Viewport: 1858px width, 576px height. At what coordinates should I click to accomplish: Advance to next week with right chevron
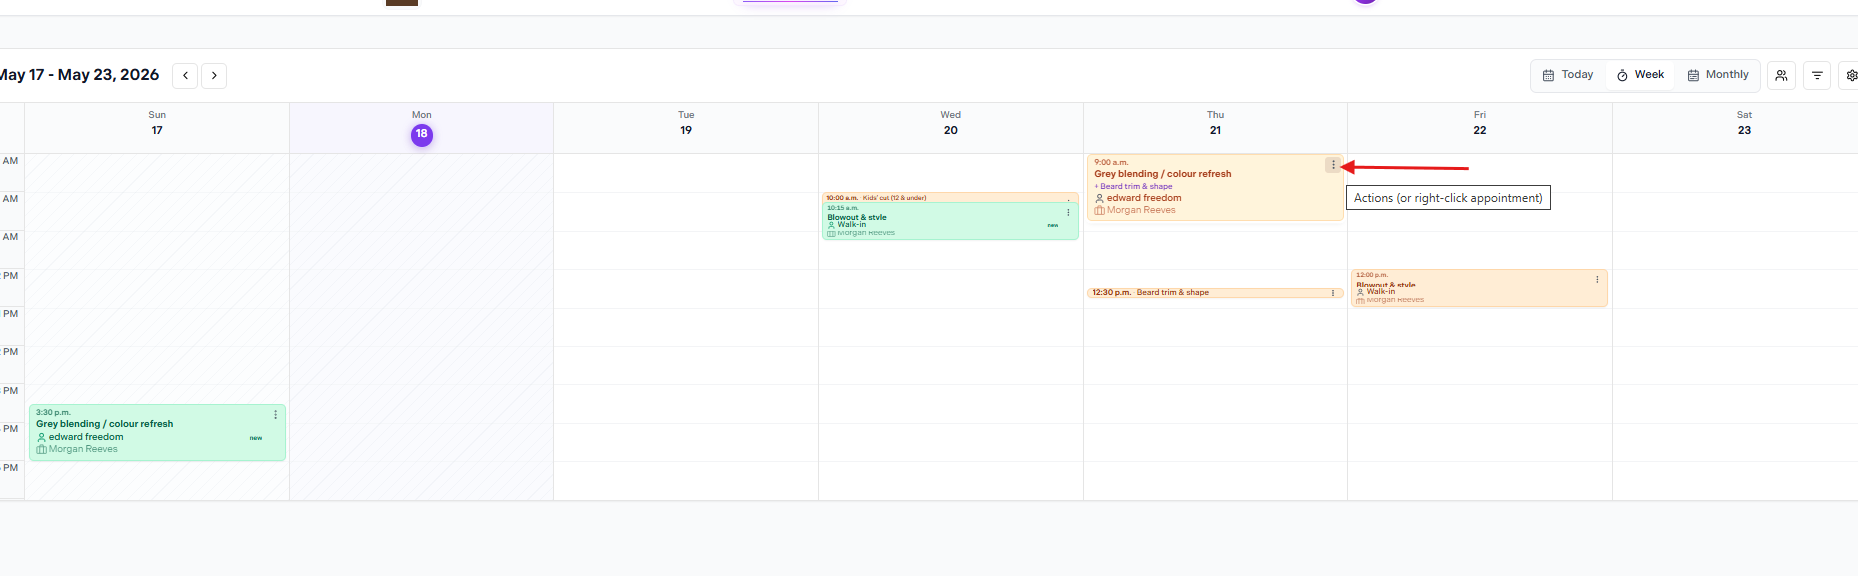pyautogui.click(x=214, y=76)
